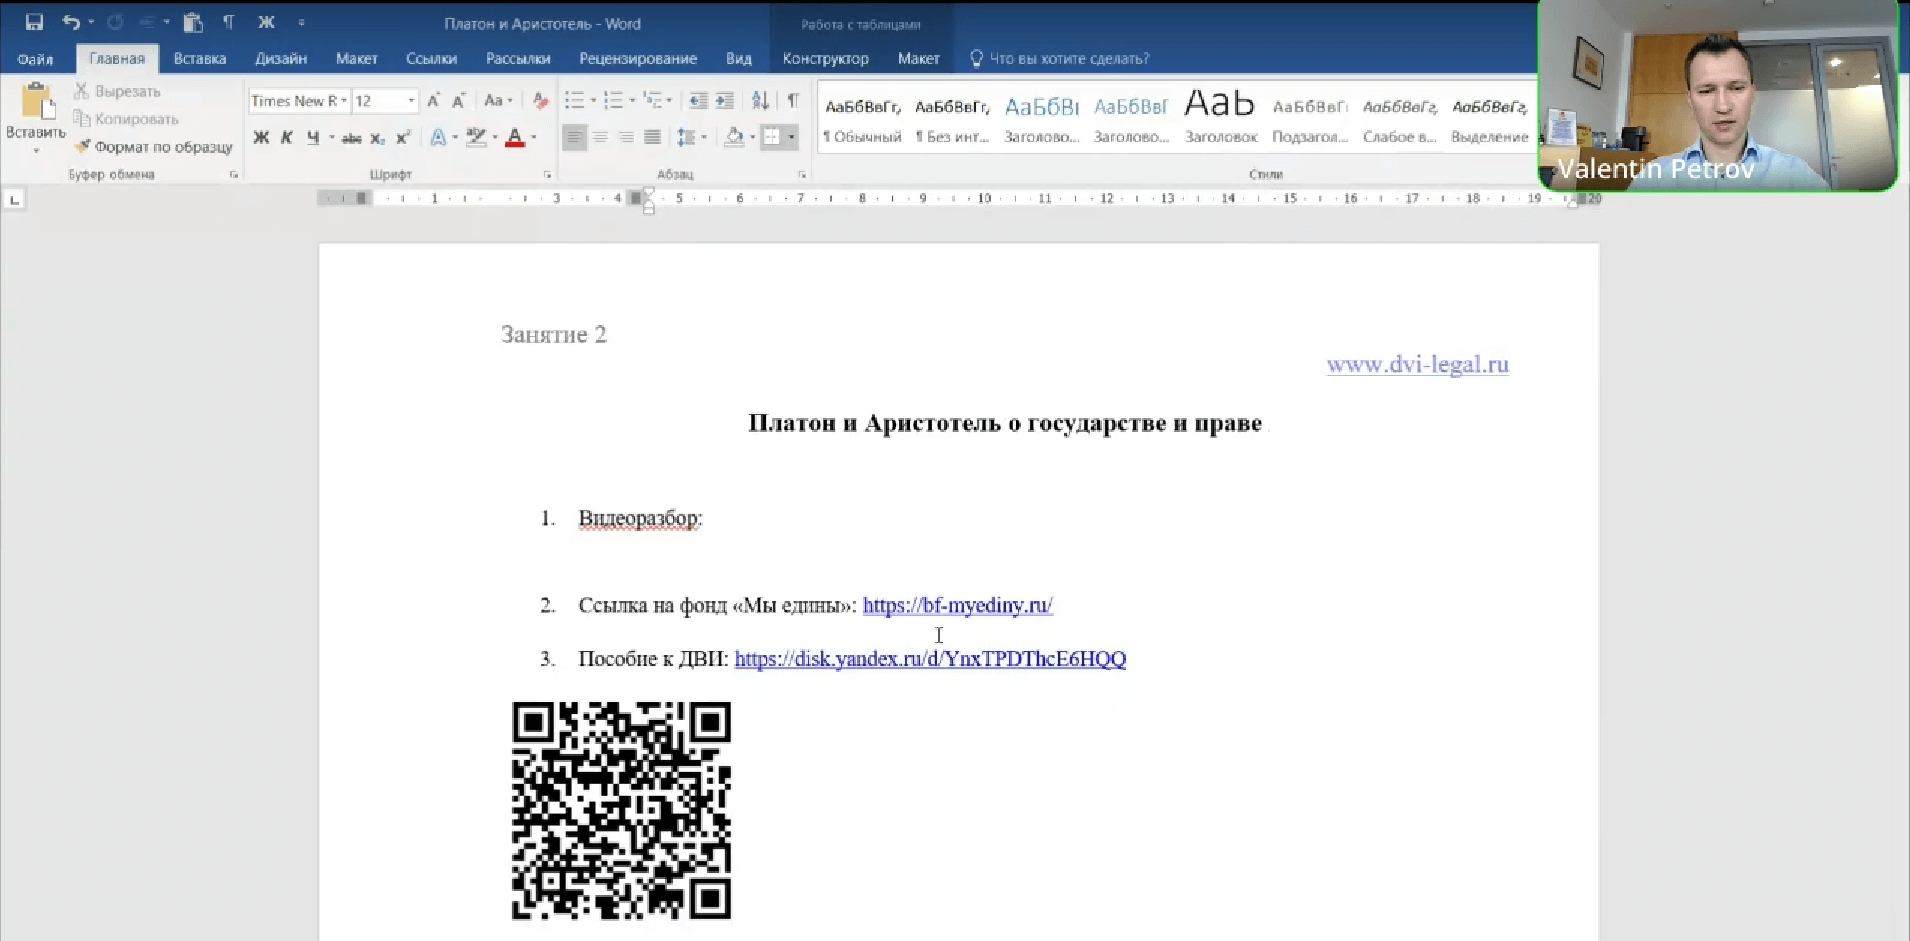Clear all formatting with the eraser icon

tap(540, 100)
